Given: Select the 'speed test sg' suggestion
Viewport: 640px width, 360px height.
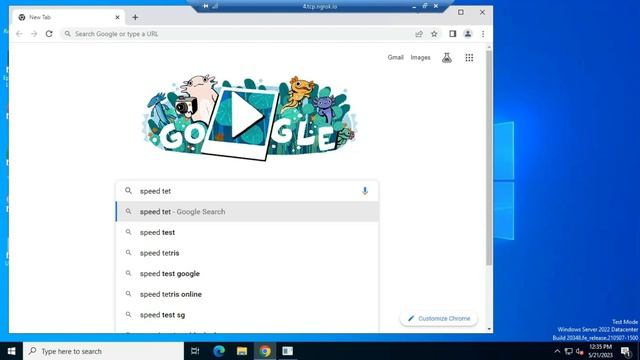Looking at the screenshot, I should 247,315.
